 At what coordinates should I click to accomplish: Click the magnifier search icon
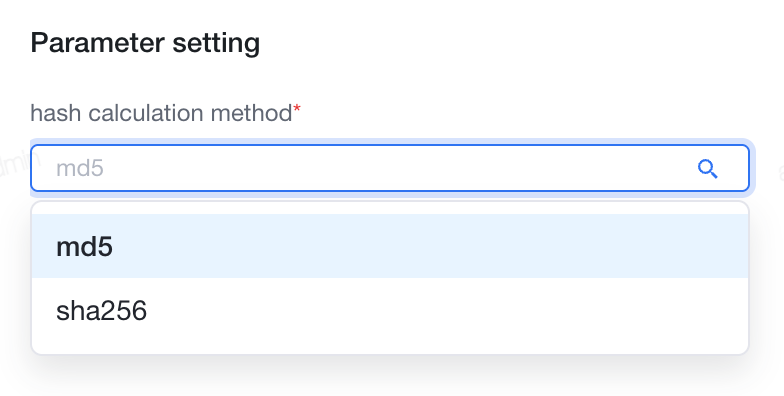pos(708,169)
